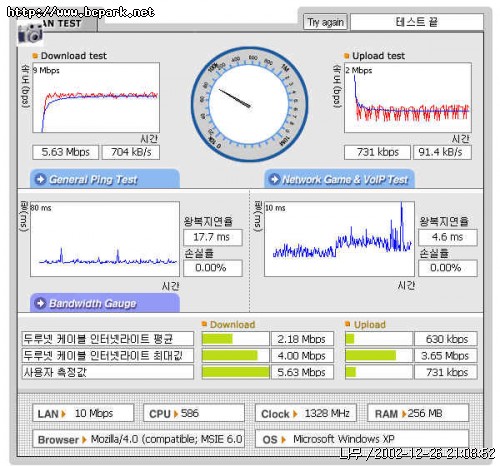Click the 630 kbps upload bar
Viewport: 500px width, 466px height.
(x=379, y=339)
